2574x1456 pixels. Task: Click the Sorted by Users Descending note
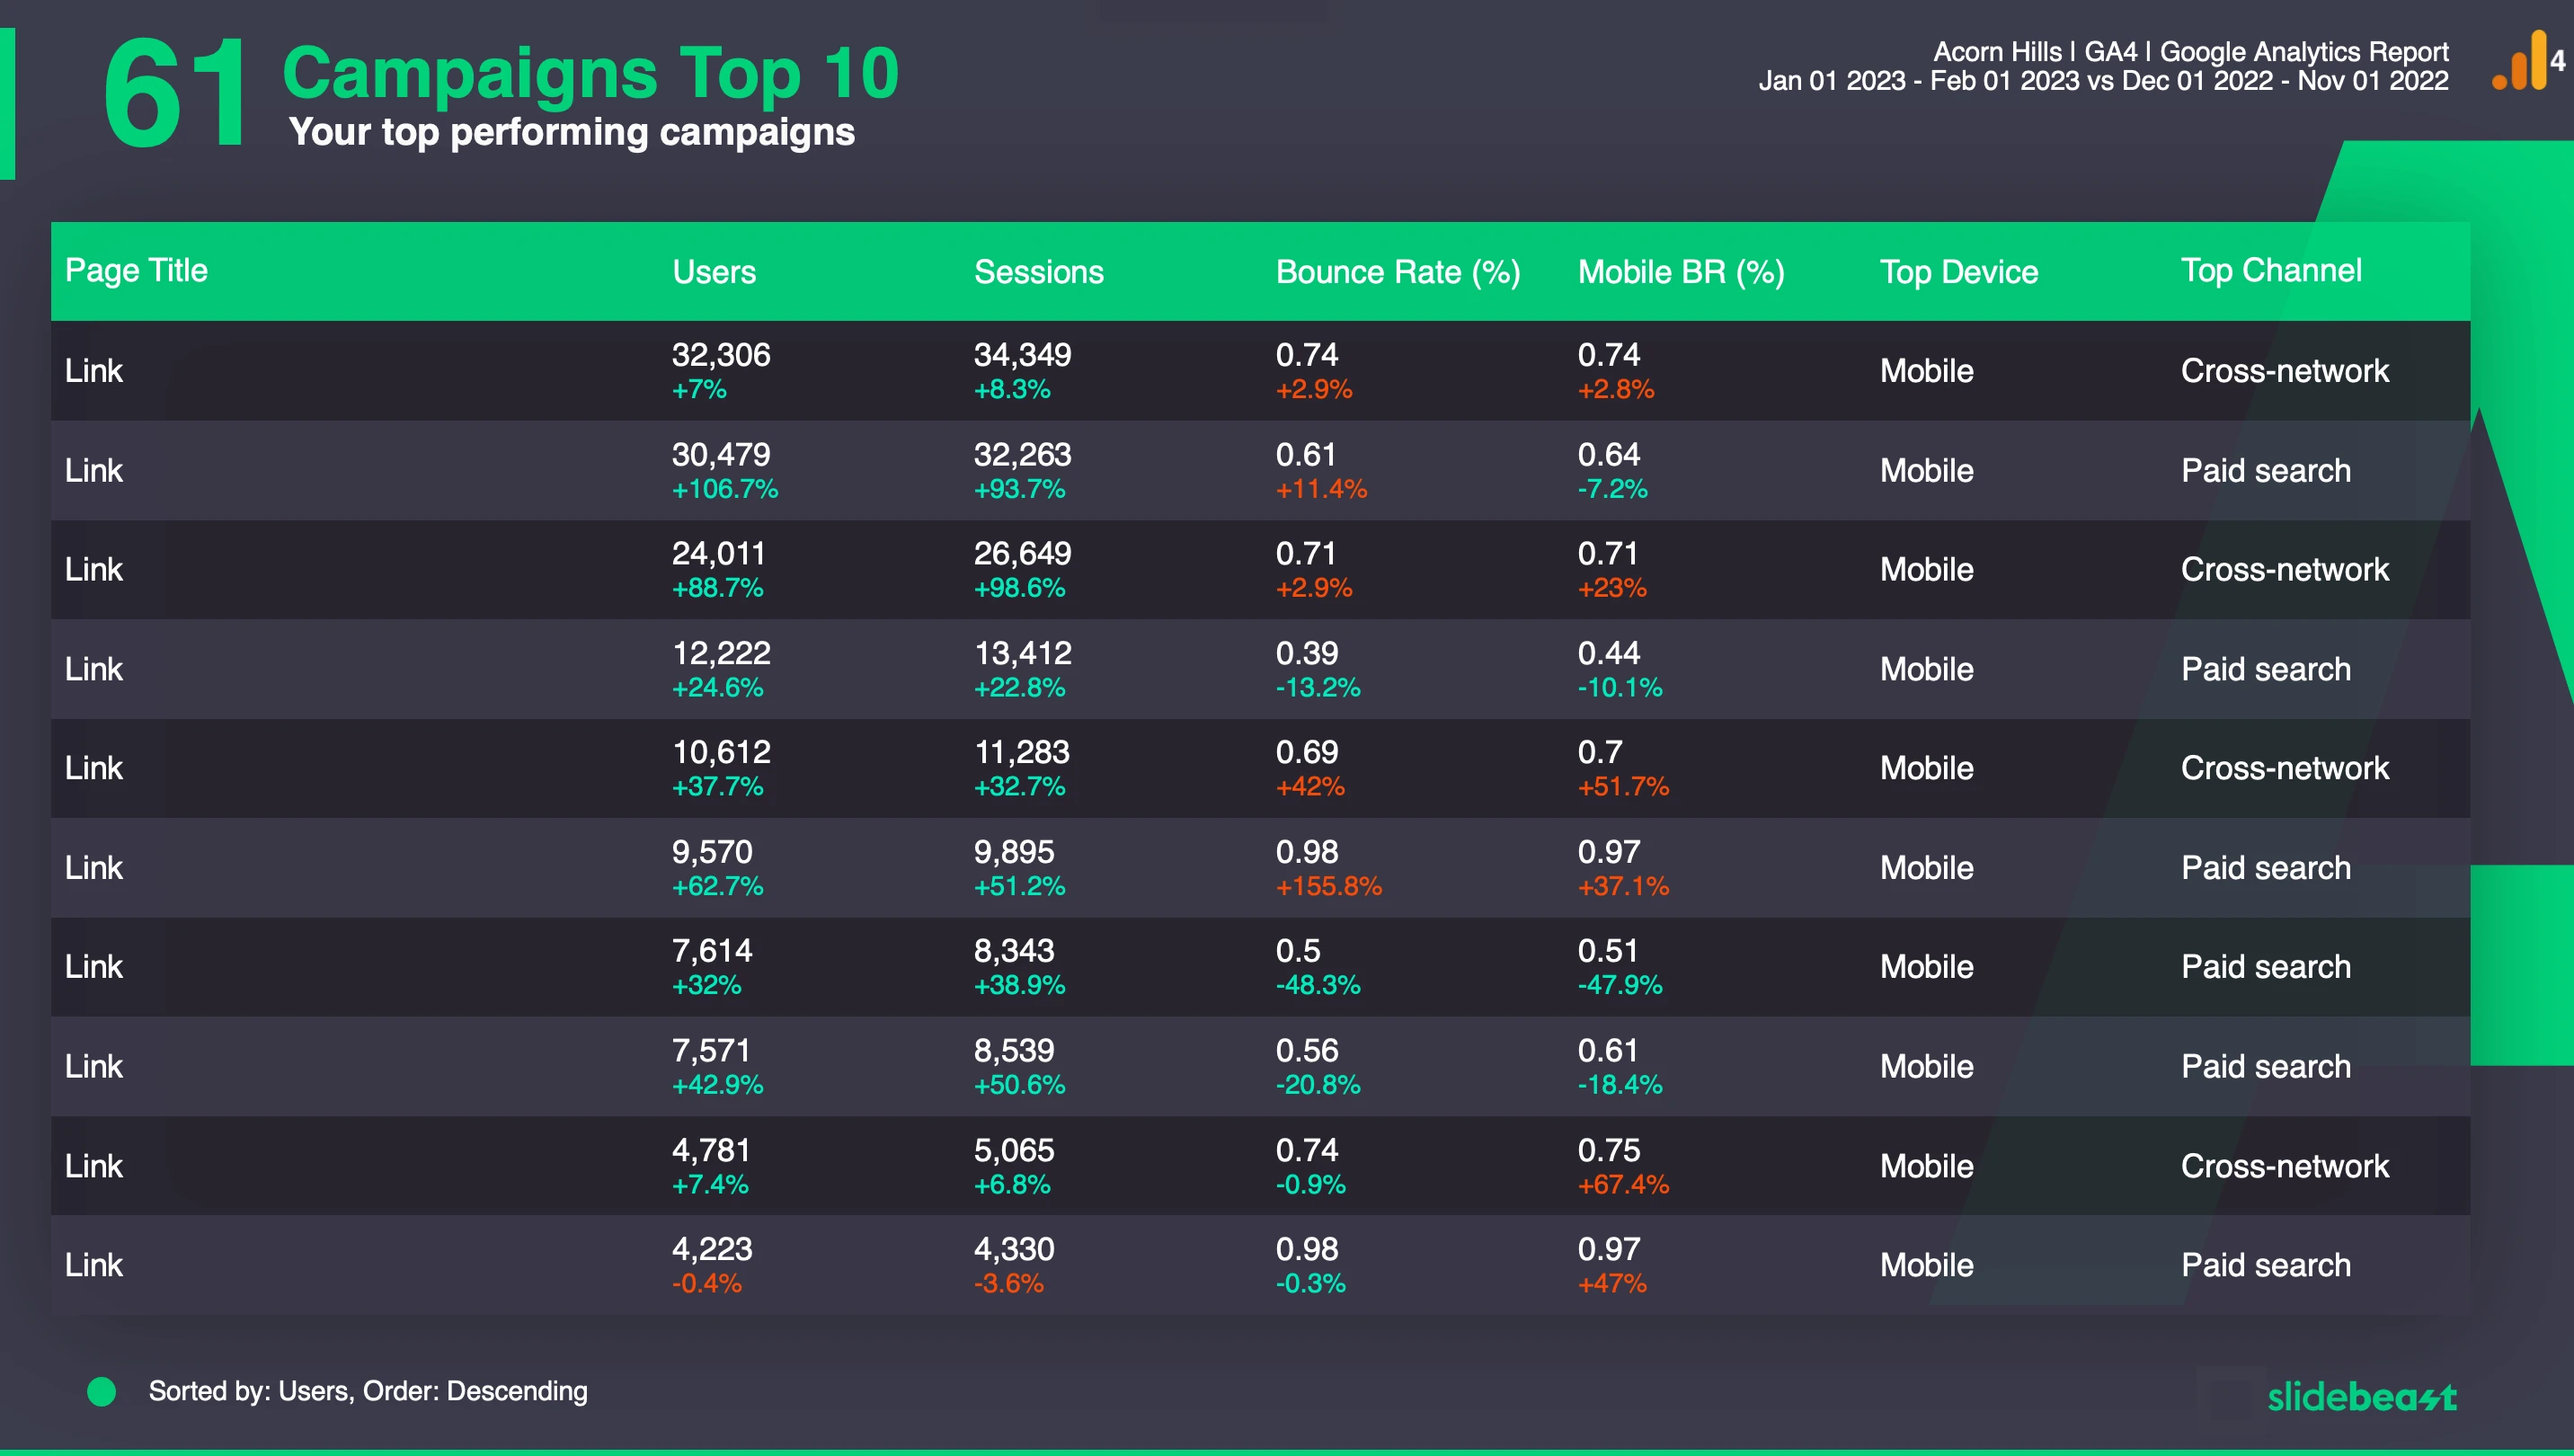coord(368,1391)
